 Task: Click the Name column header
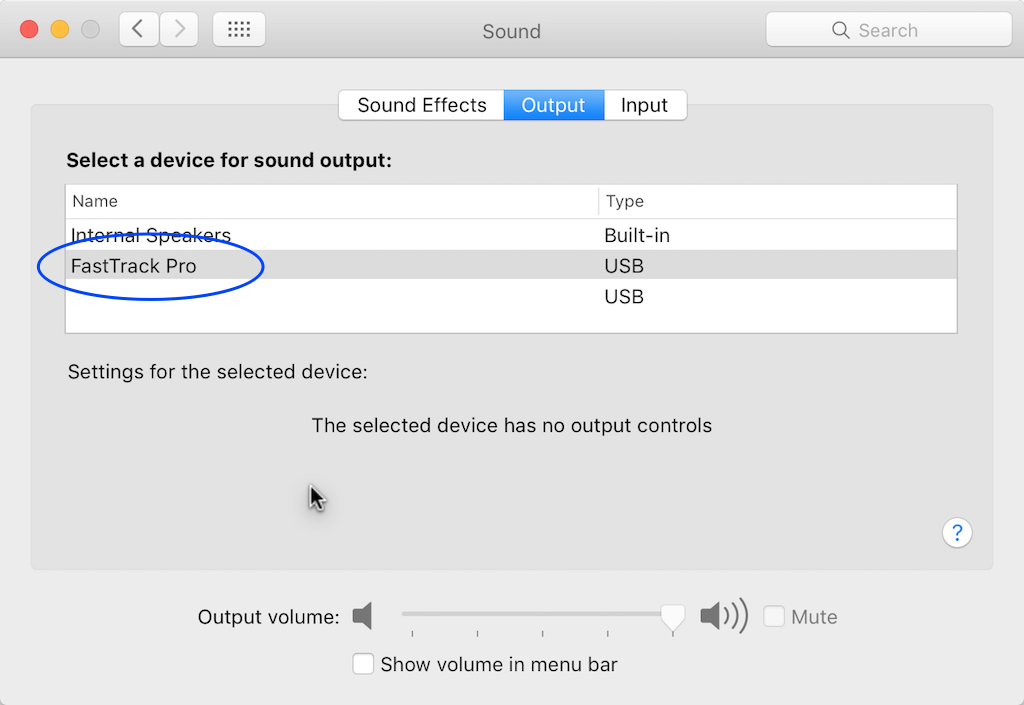point(332,201)
